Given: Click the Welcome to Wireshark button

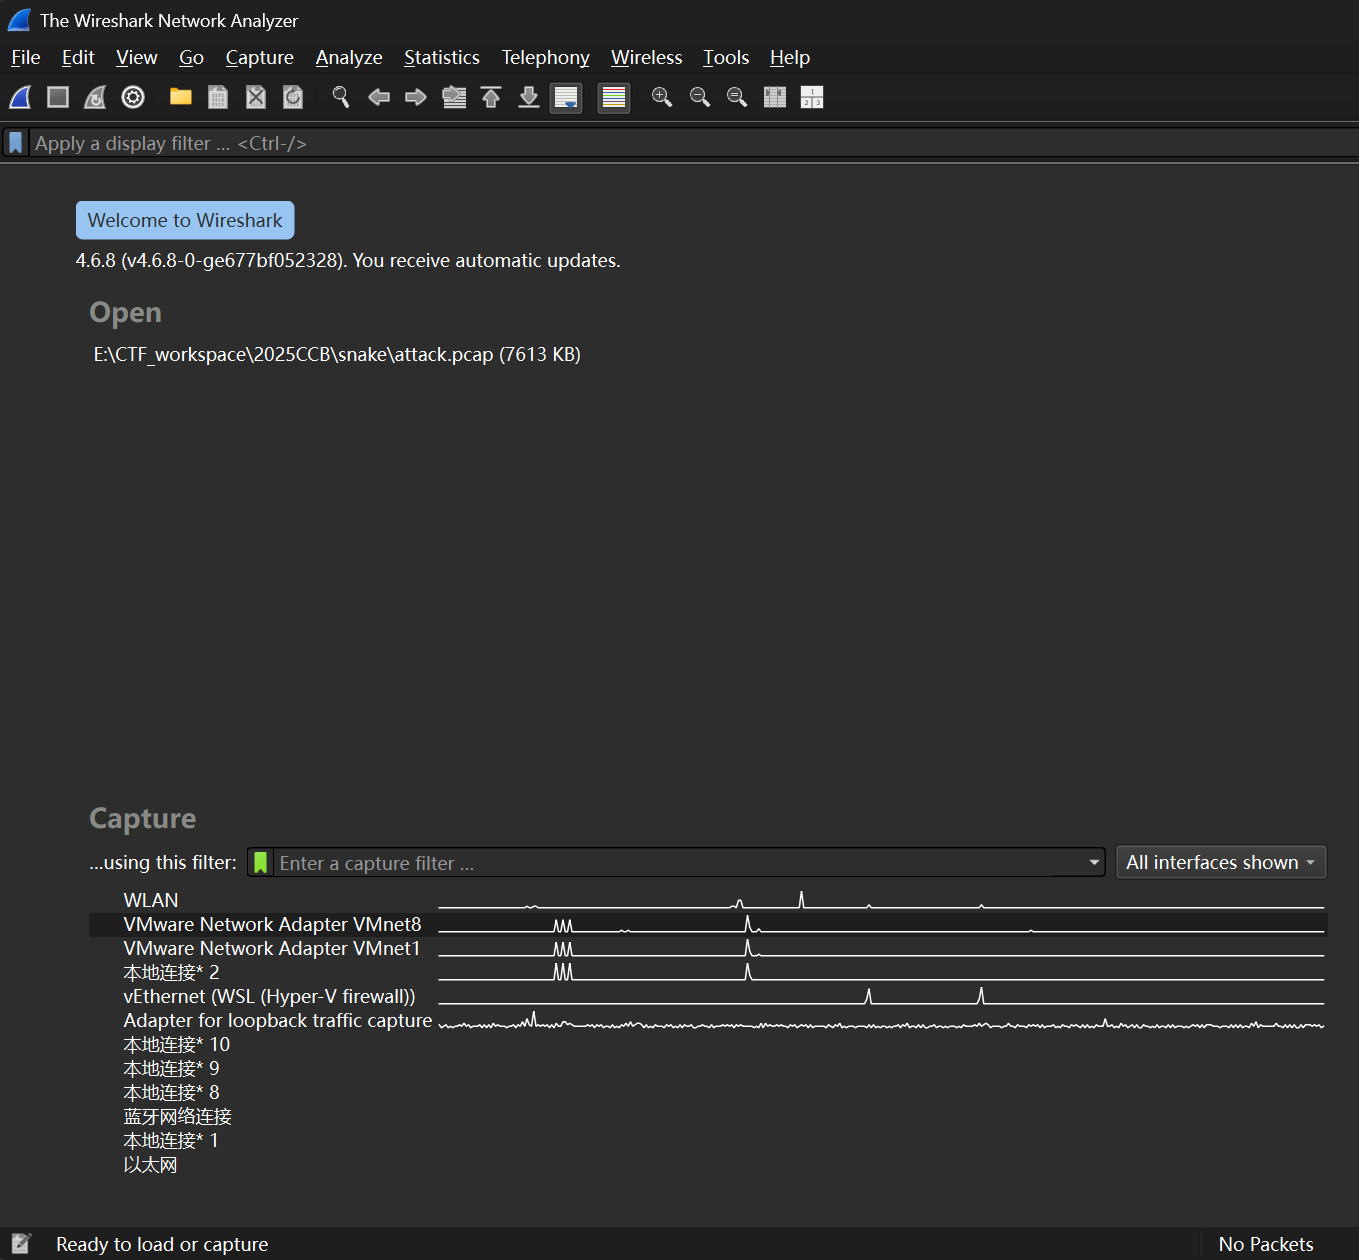Looking at the screenshot, I should (185, 220).
